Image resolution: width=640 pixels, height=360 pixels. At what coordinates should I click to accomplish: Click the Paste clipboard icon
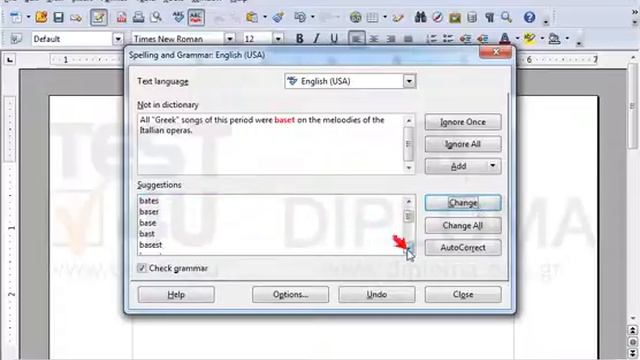[252, 17]
